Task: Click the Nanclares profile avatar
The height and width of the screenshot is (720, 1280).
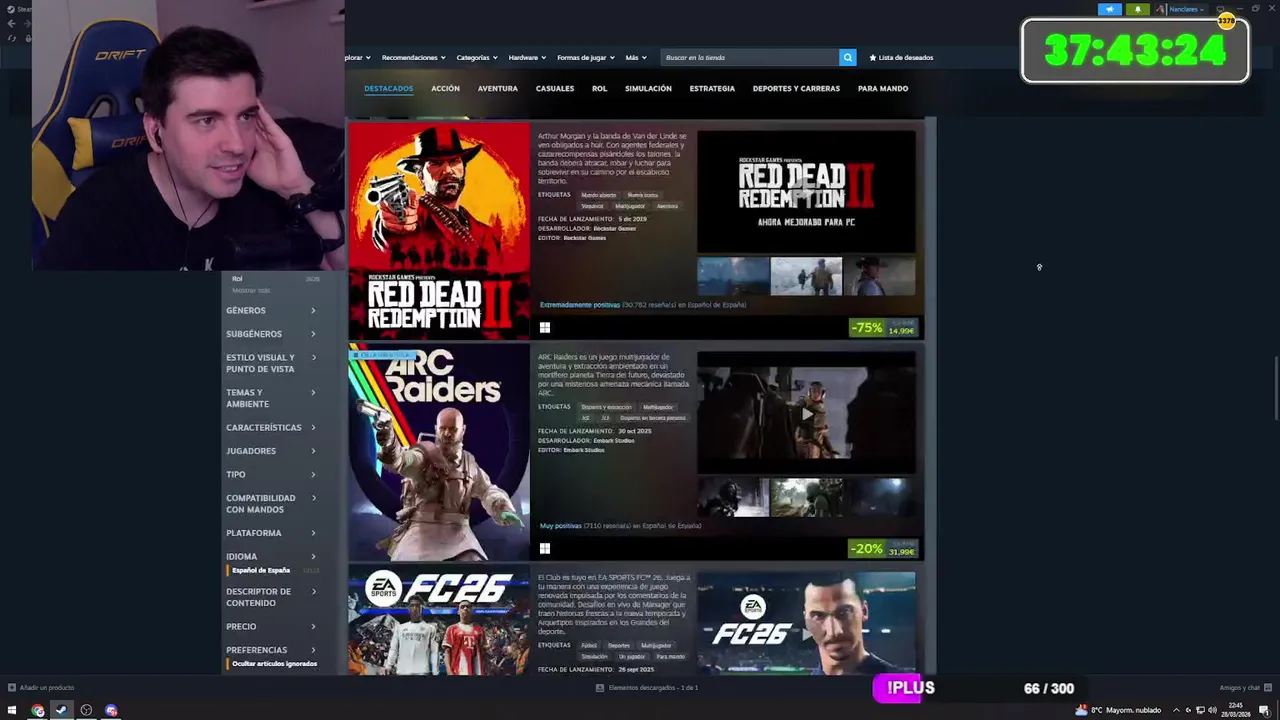Action: tap(1161, 9)
